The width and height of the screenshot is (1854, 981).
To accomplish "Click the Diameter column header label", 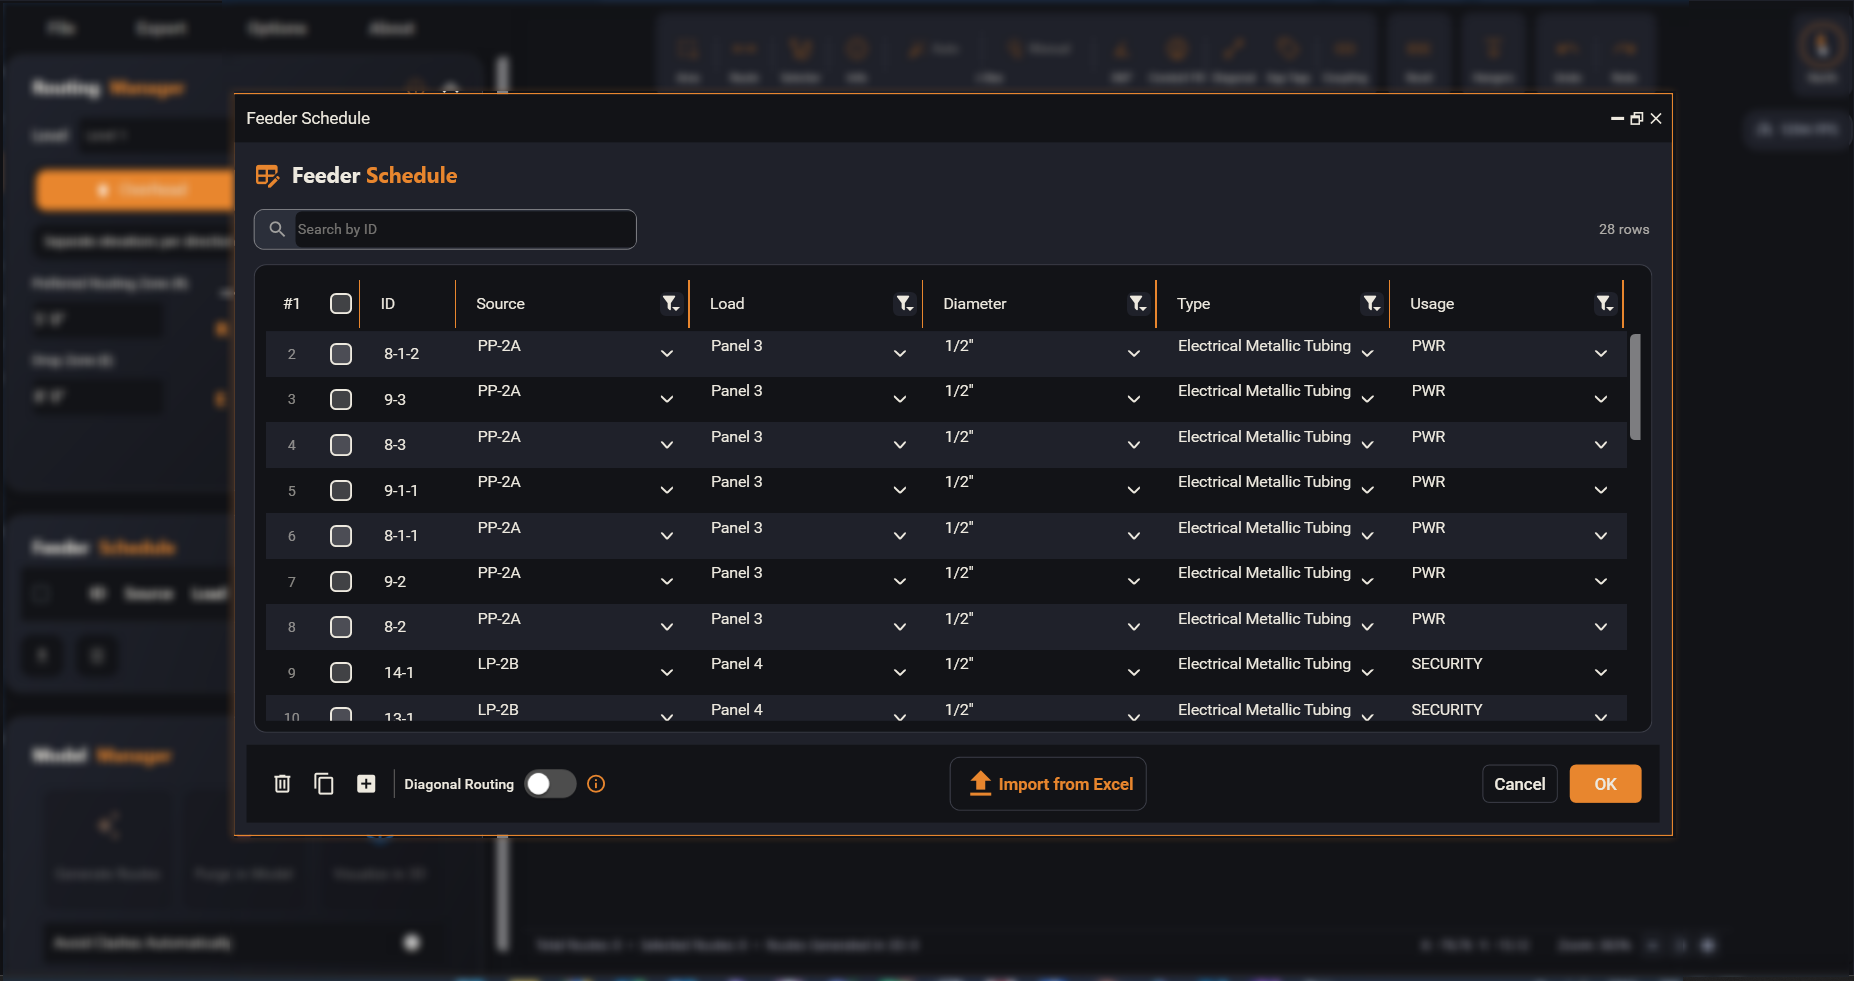I will 975,304.
